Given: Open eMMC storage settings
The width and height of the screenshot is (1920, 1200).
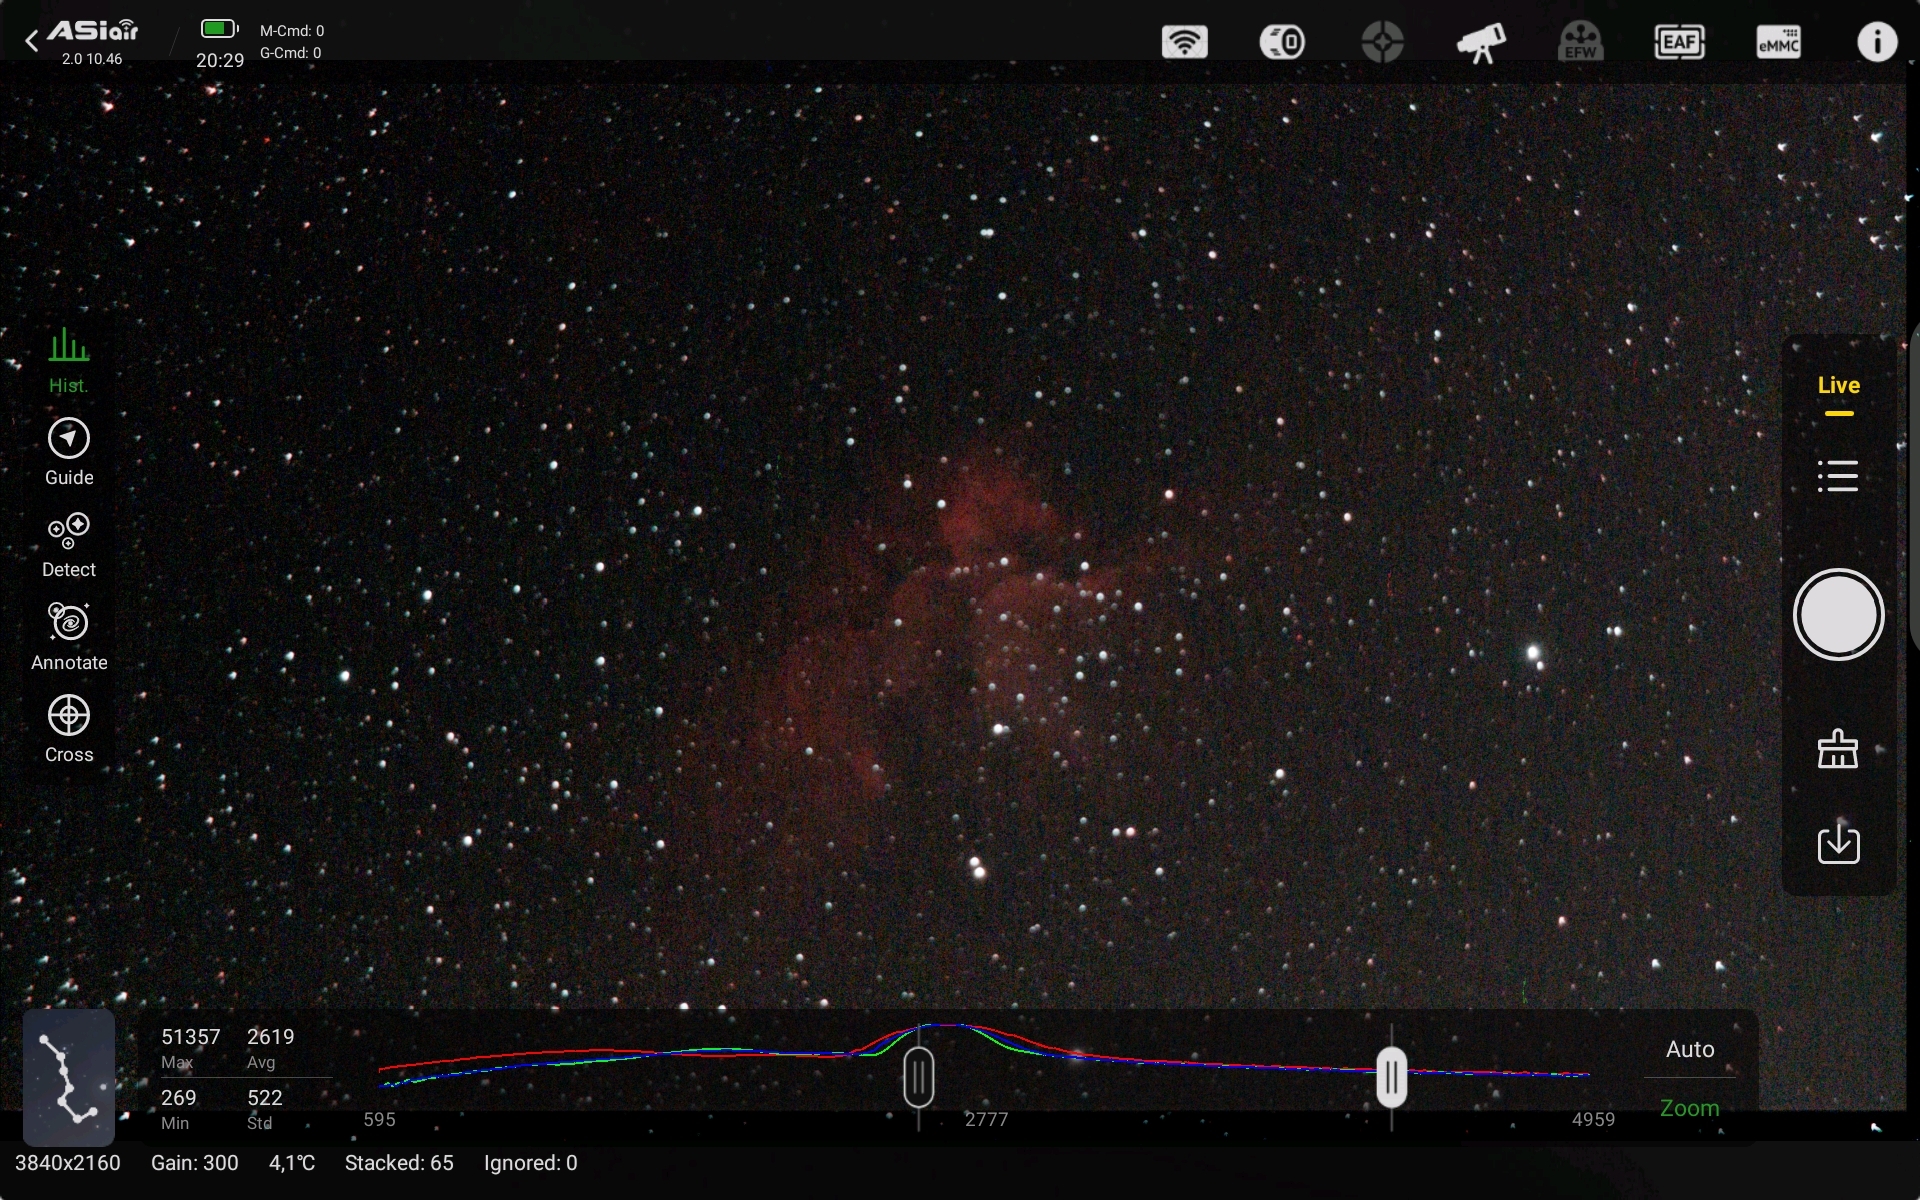Looking at the screenshot, I should tap(1778, 43).
